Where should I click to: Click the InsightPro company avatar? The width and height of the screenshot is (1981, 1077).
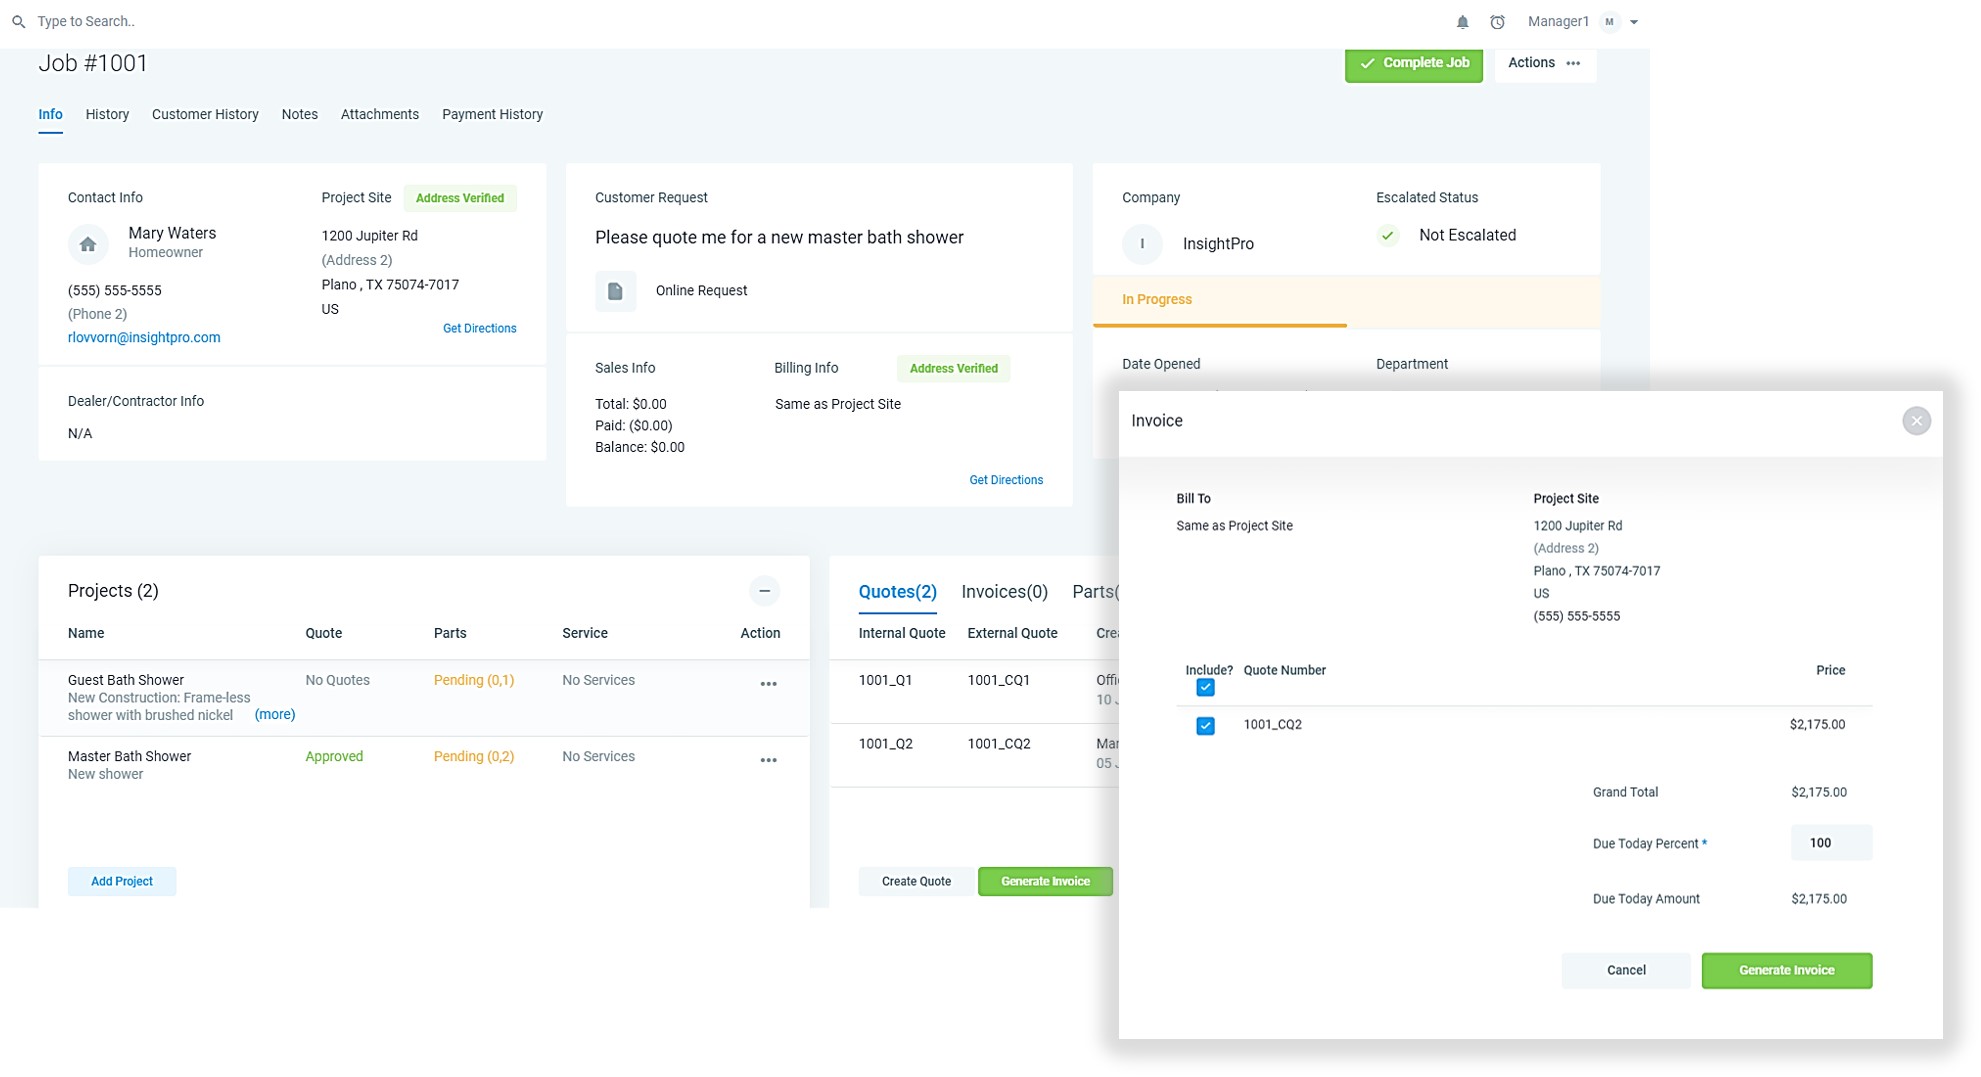[1142, 244]
